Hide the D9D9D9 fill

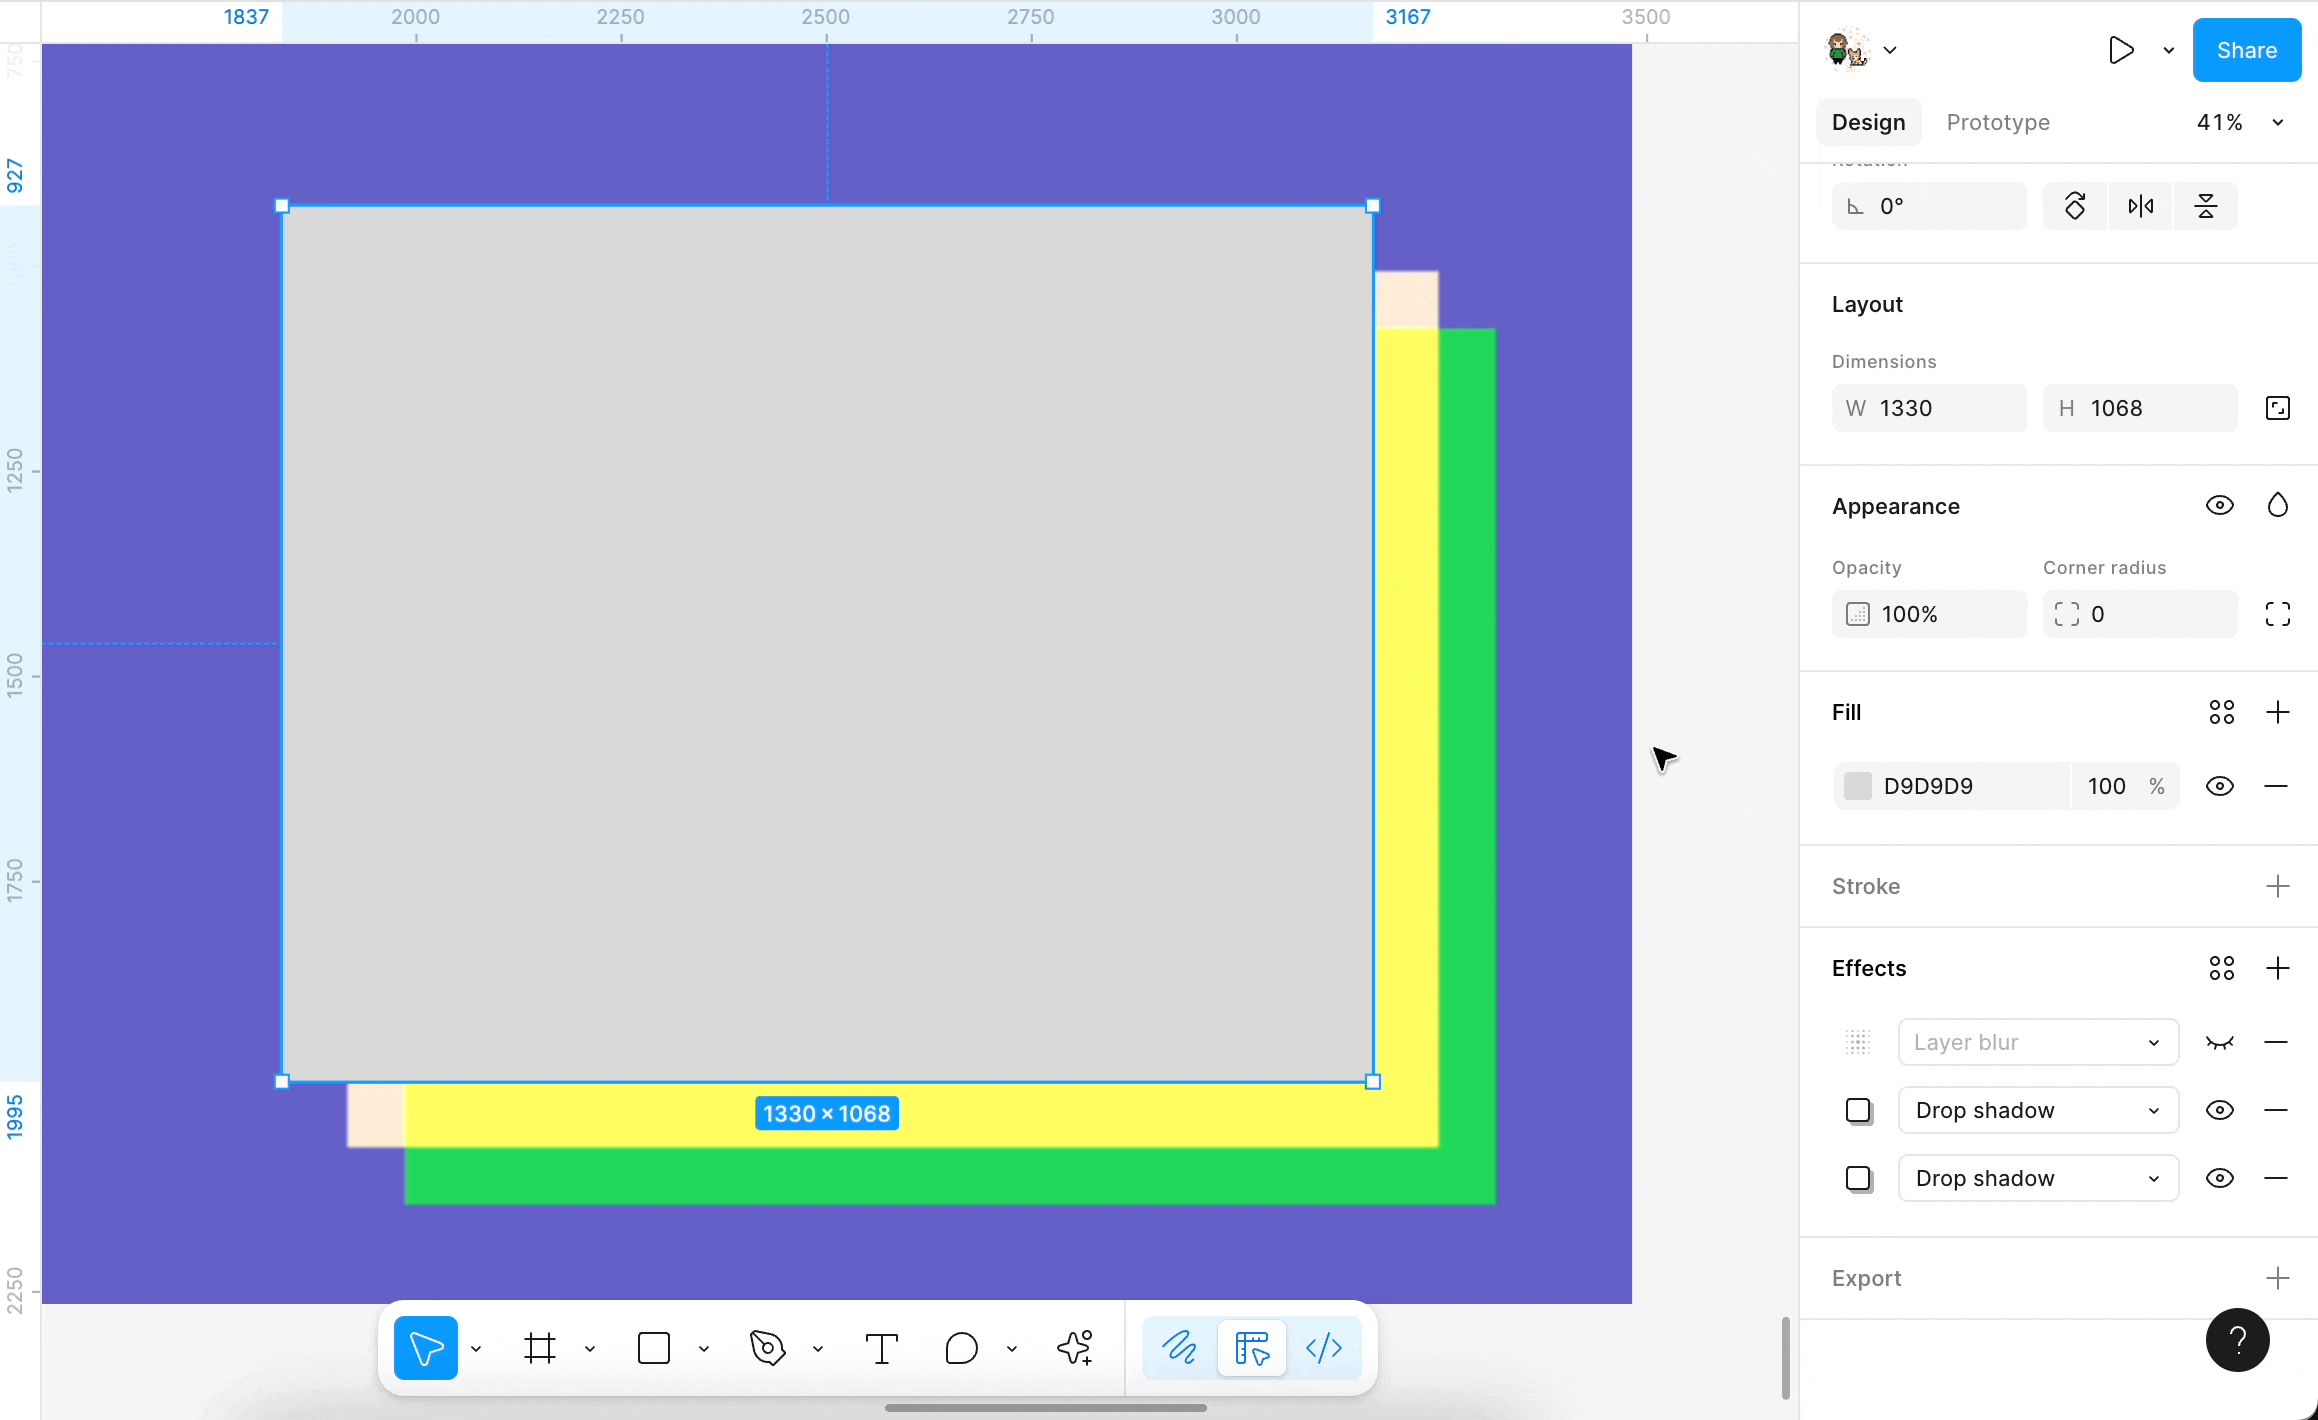pos(2220,786)
